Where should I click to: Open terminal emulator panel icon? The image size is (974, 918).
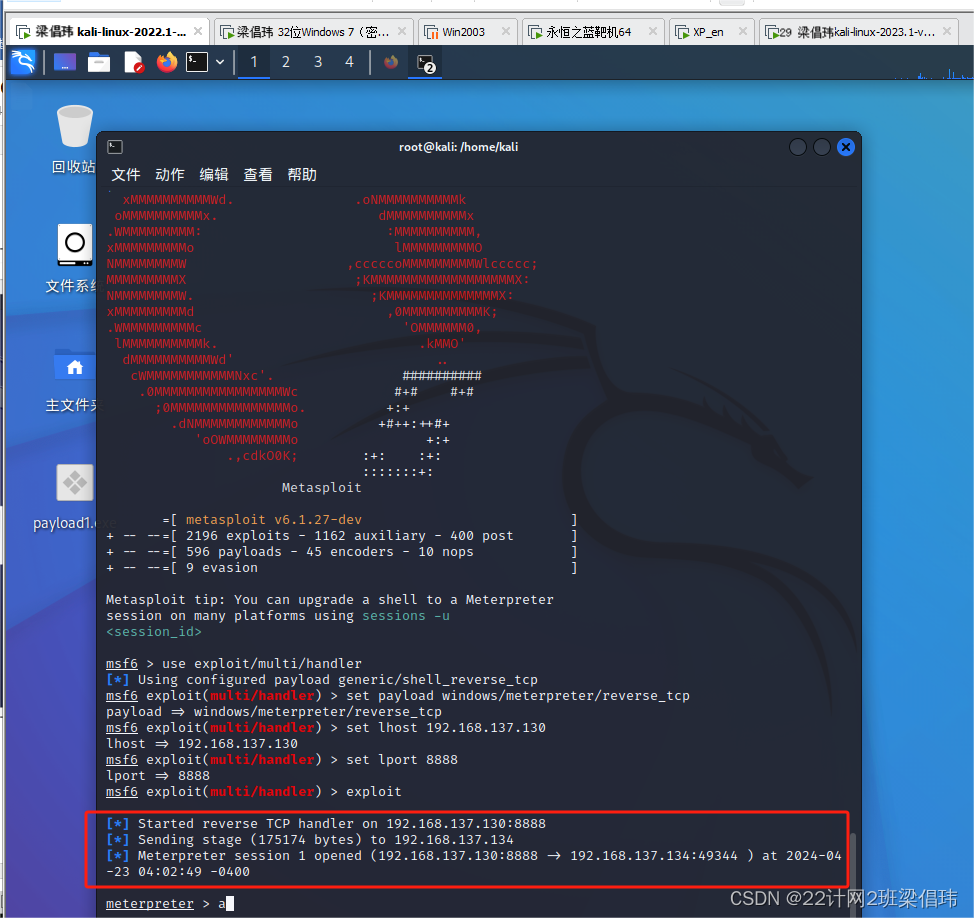coord(197,62)
